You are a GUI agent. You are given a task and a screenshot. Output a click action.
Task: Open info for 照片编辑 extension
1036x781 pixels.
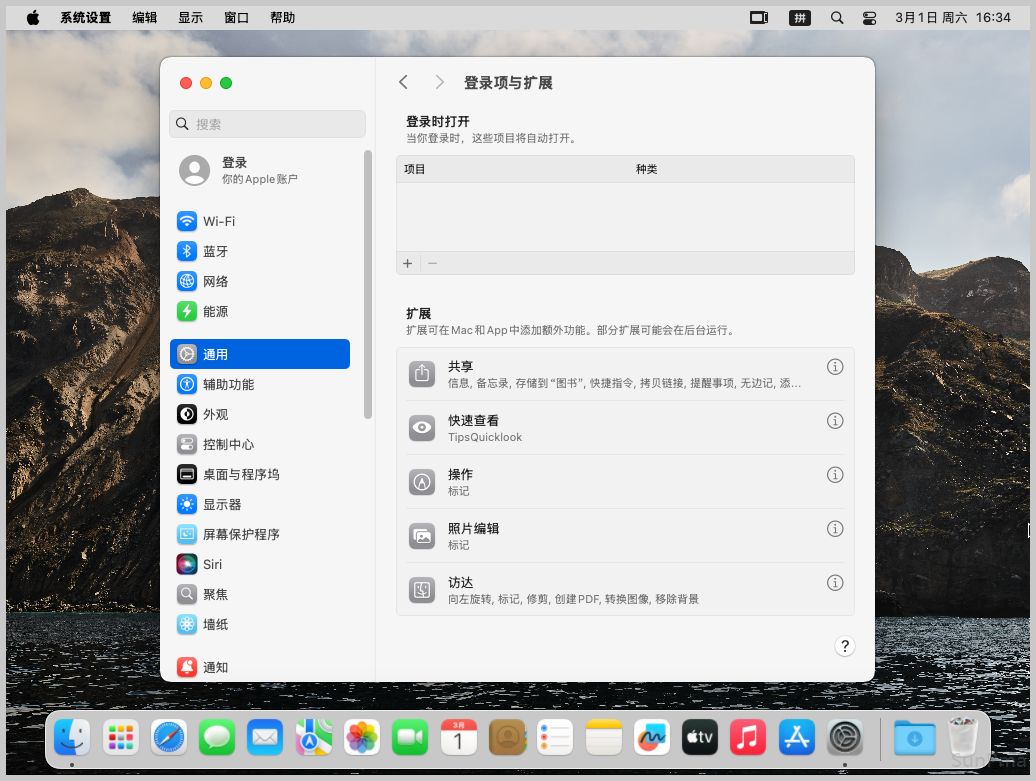pos(835,529)
